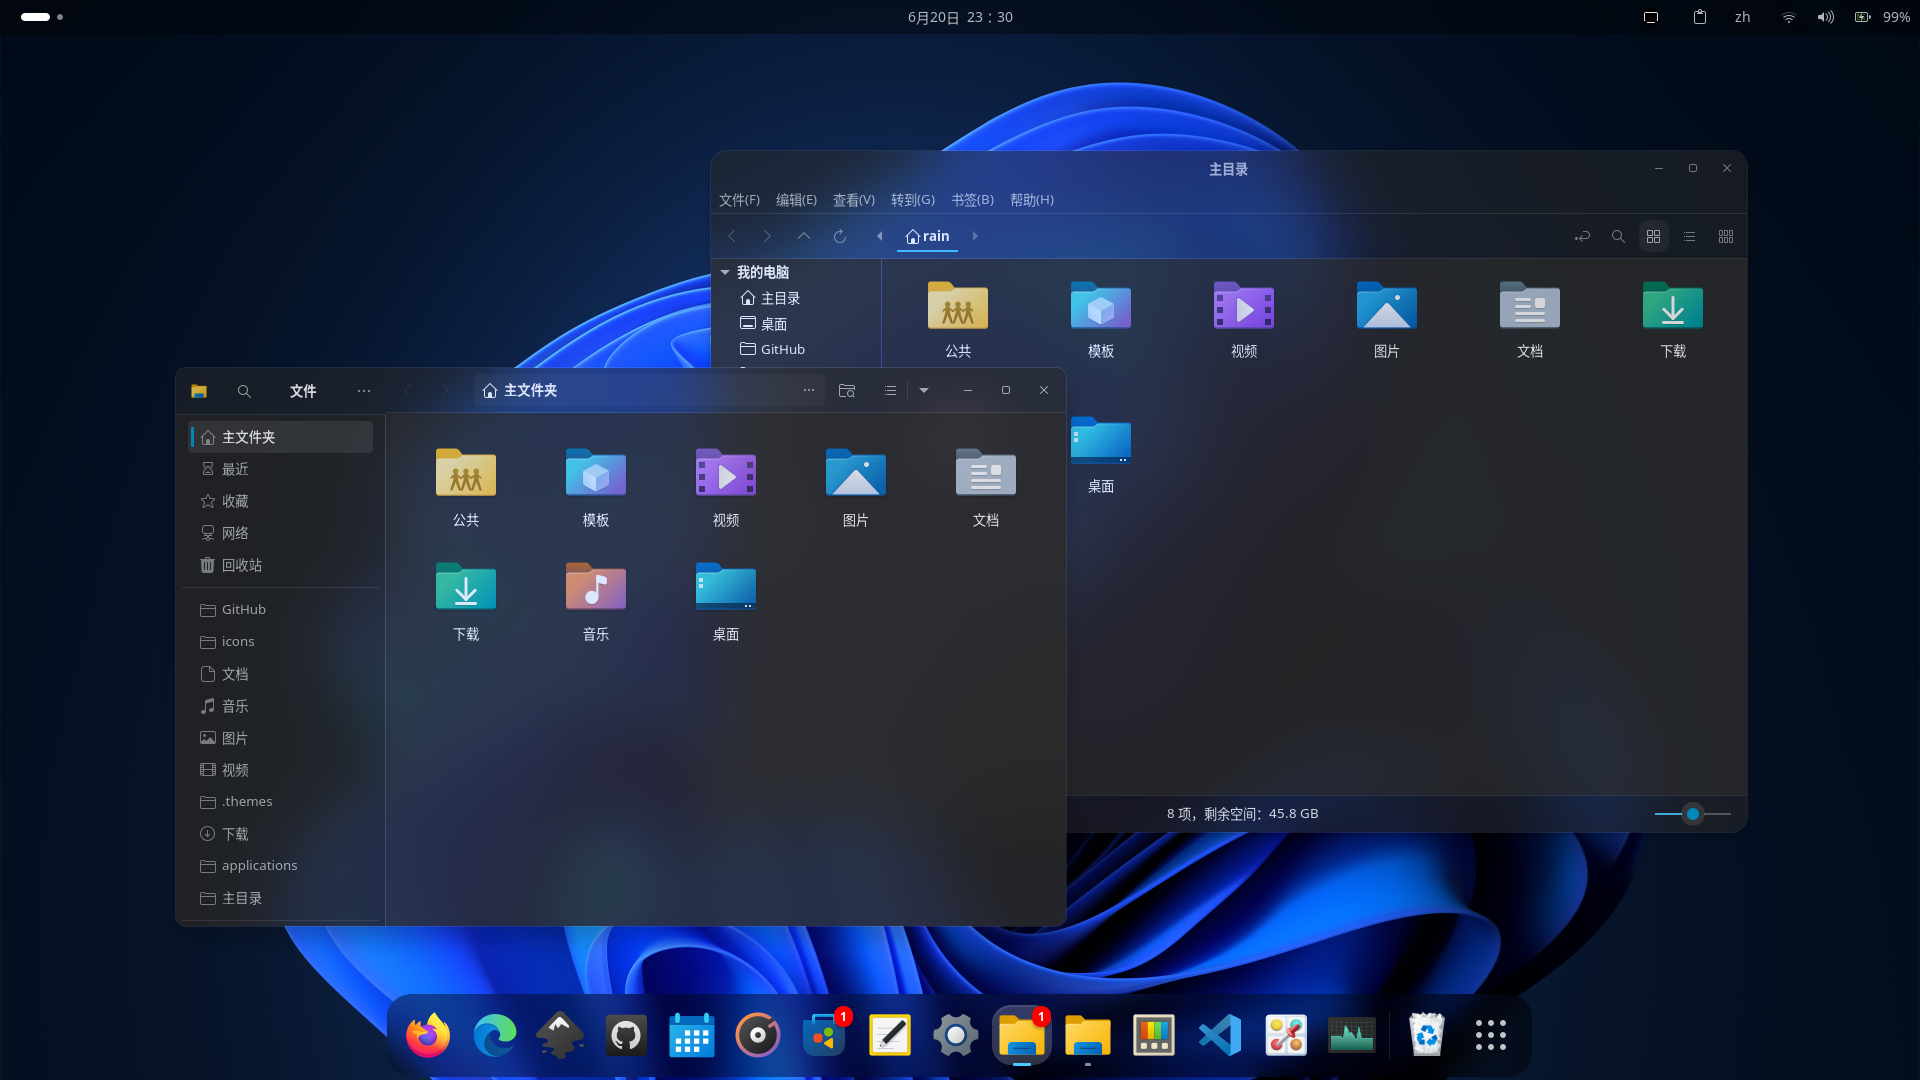Toggle compact view in the 主目录 window
The width and height of the screenshot is (1920, 1080).
point(1726,236)
